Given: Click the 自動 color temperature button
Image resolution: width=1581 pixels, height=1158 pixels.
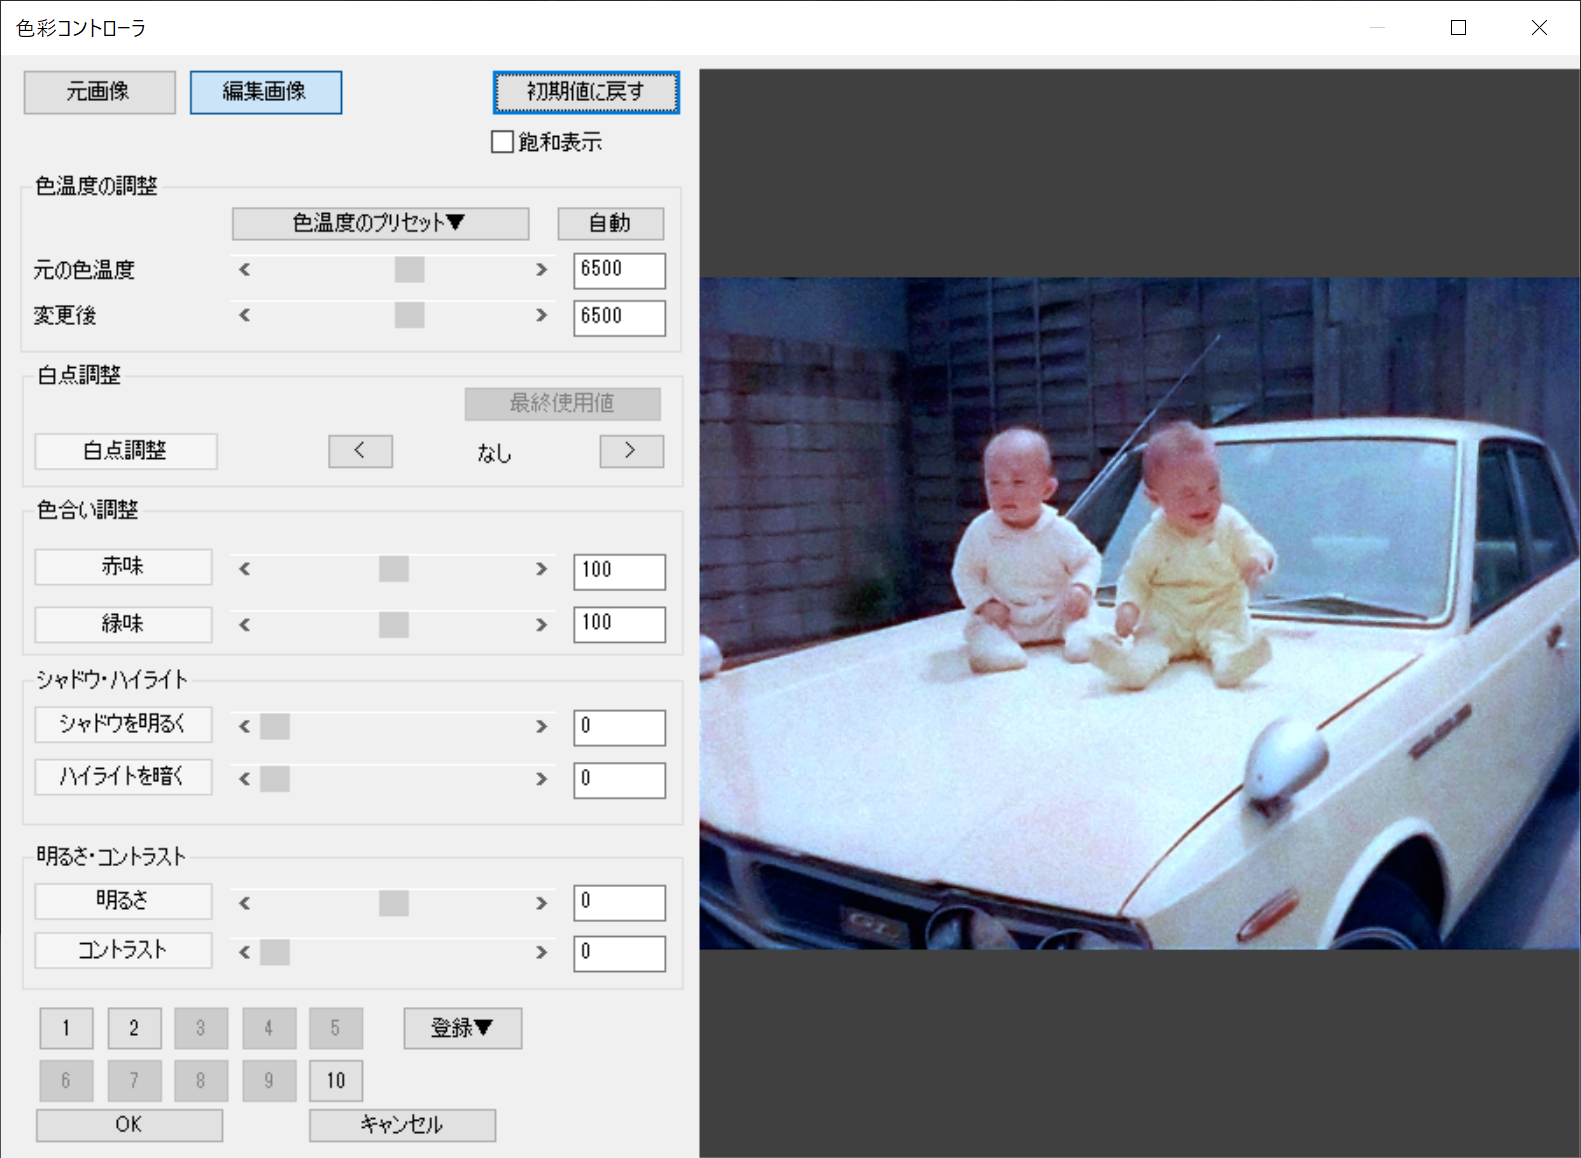Looking at the screenshot, I should click(610, 223).
